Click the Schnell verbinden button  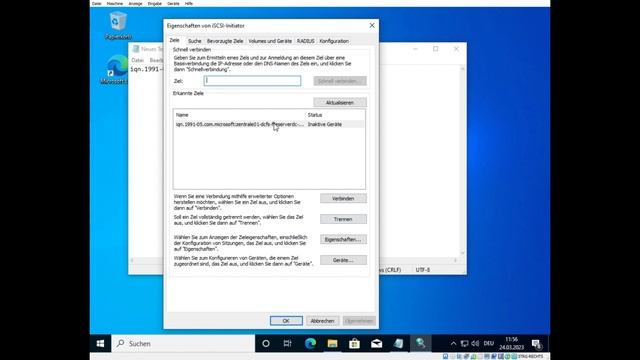(340, 81)
